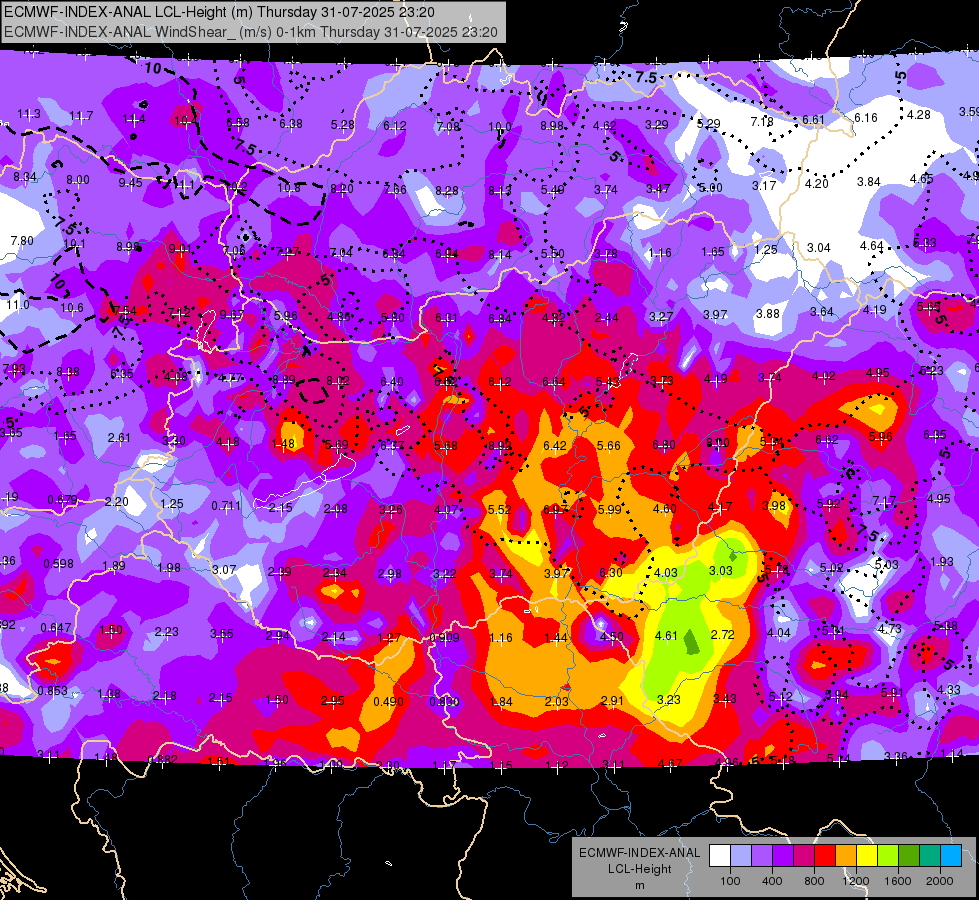Click the wind shear value 4.50
This screenshot has height=900, width=979.
611,636
